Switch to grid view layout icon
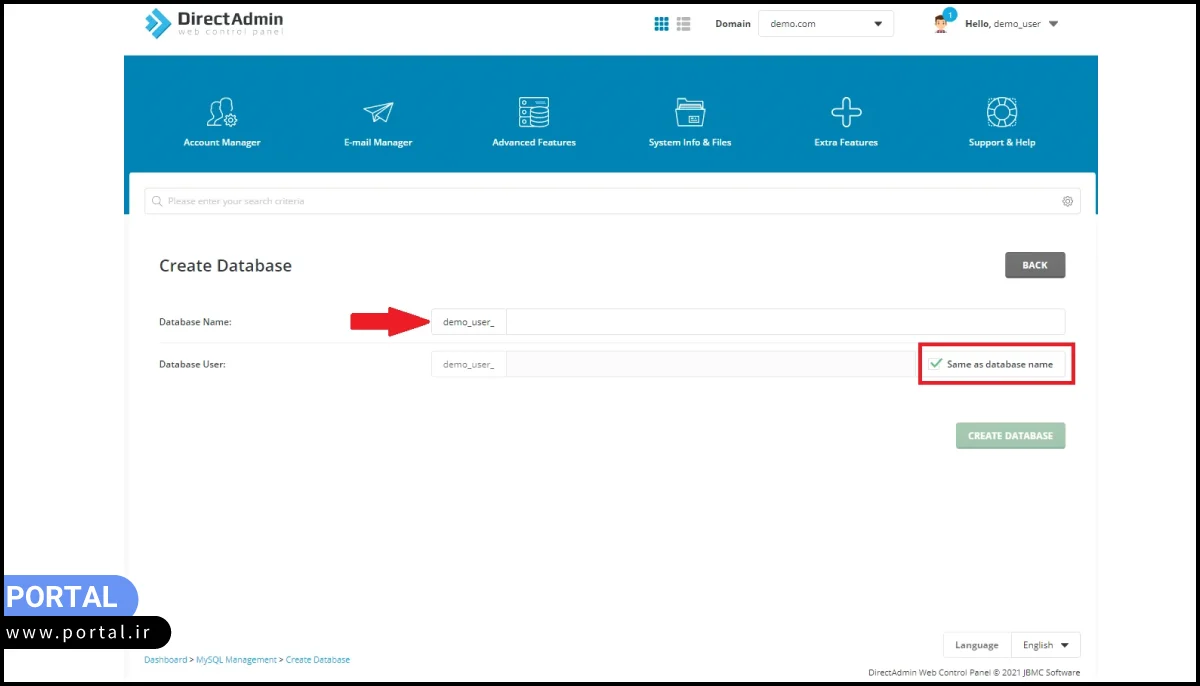Image resolution: width=1200 pixels, height=686 pixels. pyautogui.click(x=661, y=24)
